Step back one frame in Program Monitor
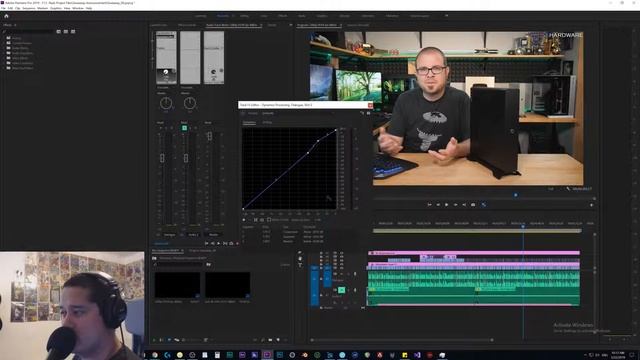The height and width of the screenshot is (360, 640). 438,204
